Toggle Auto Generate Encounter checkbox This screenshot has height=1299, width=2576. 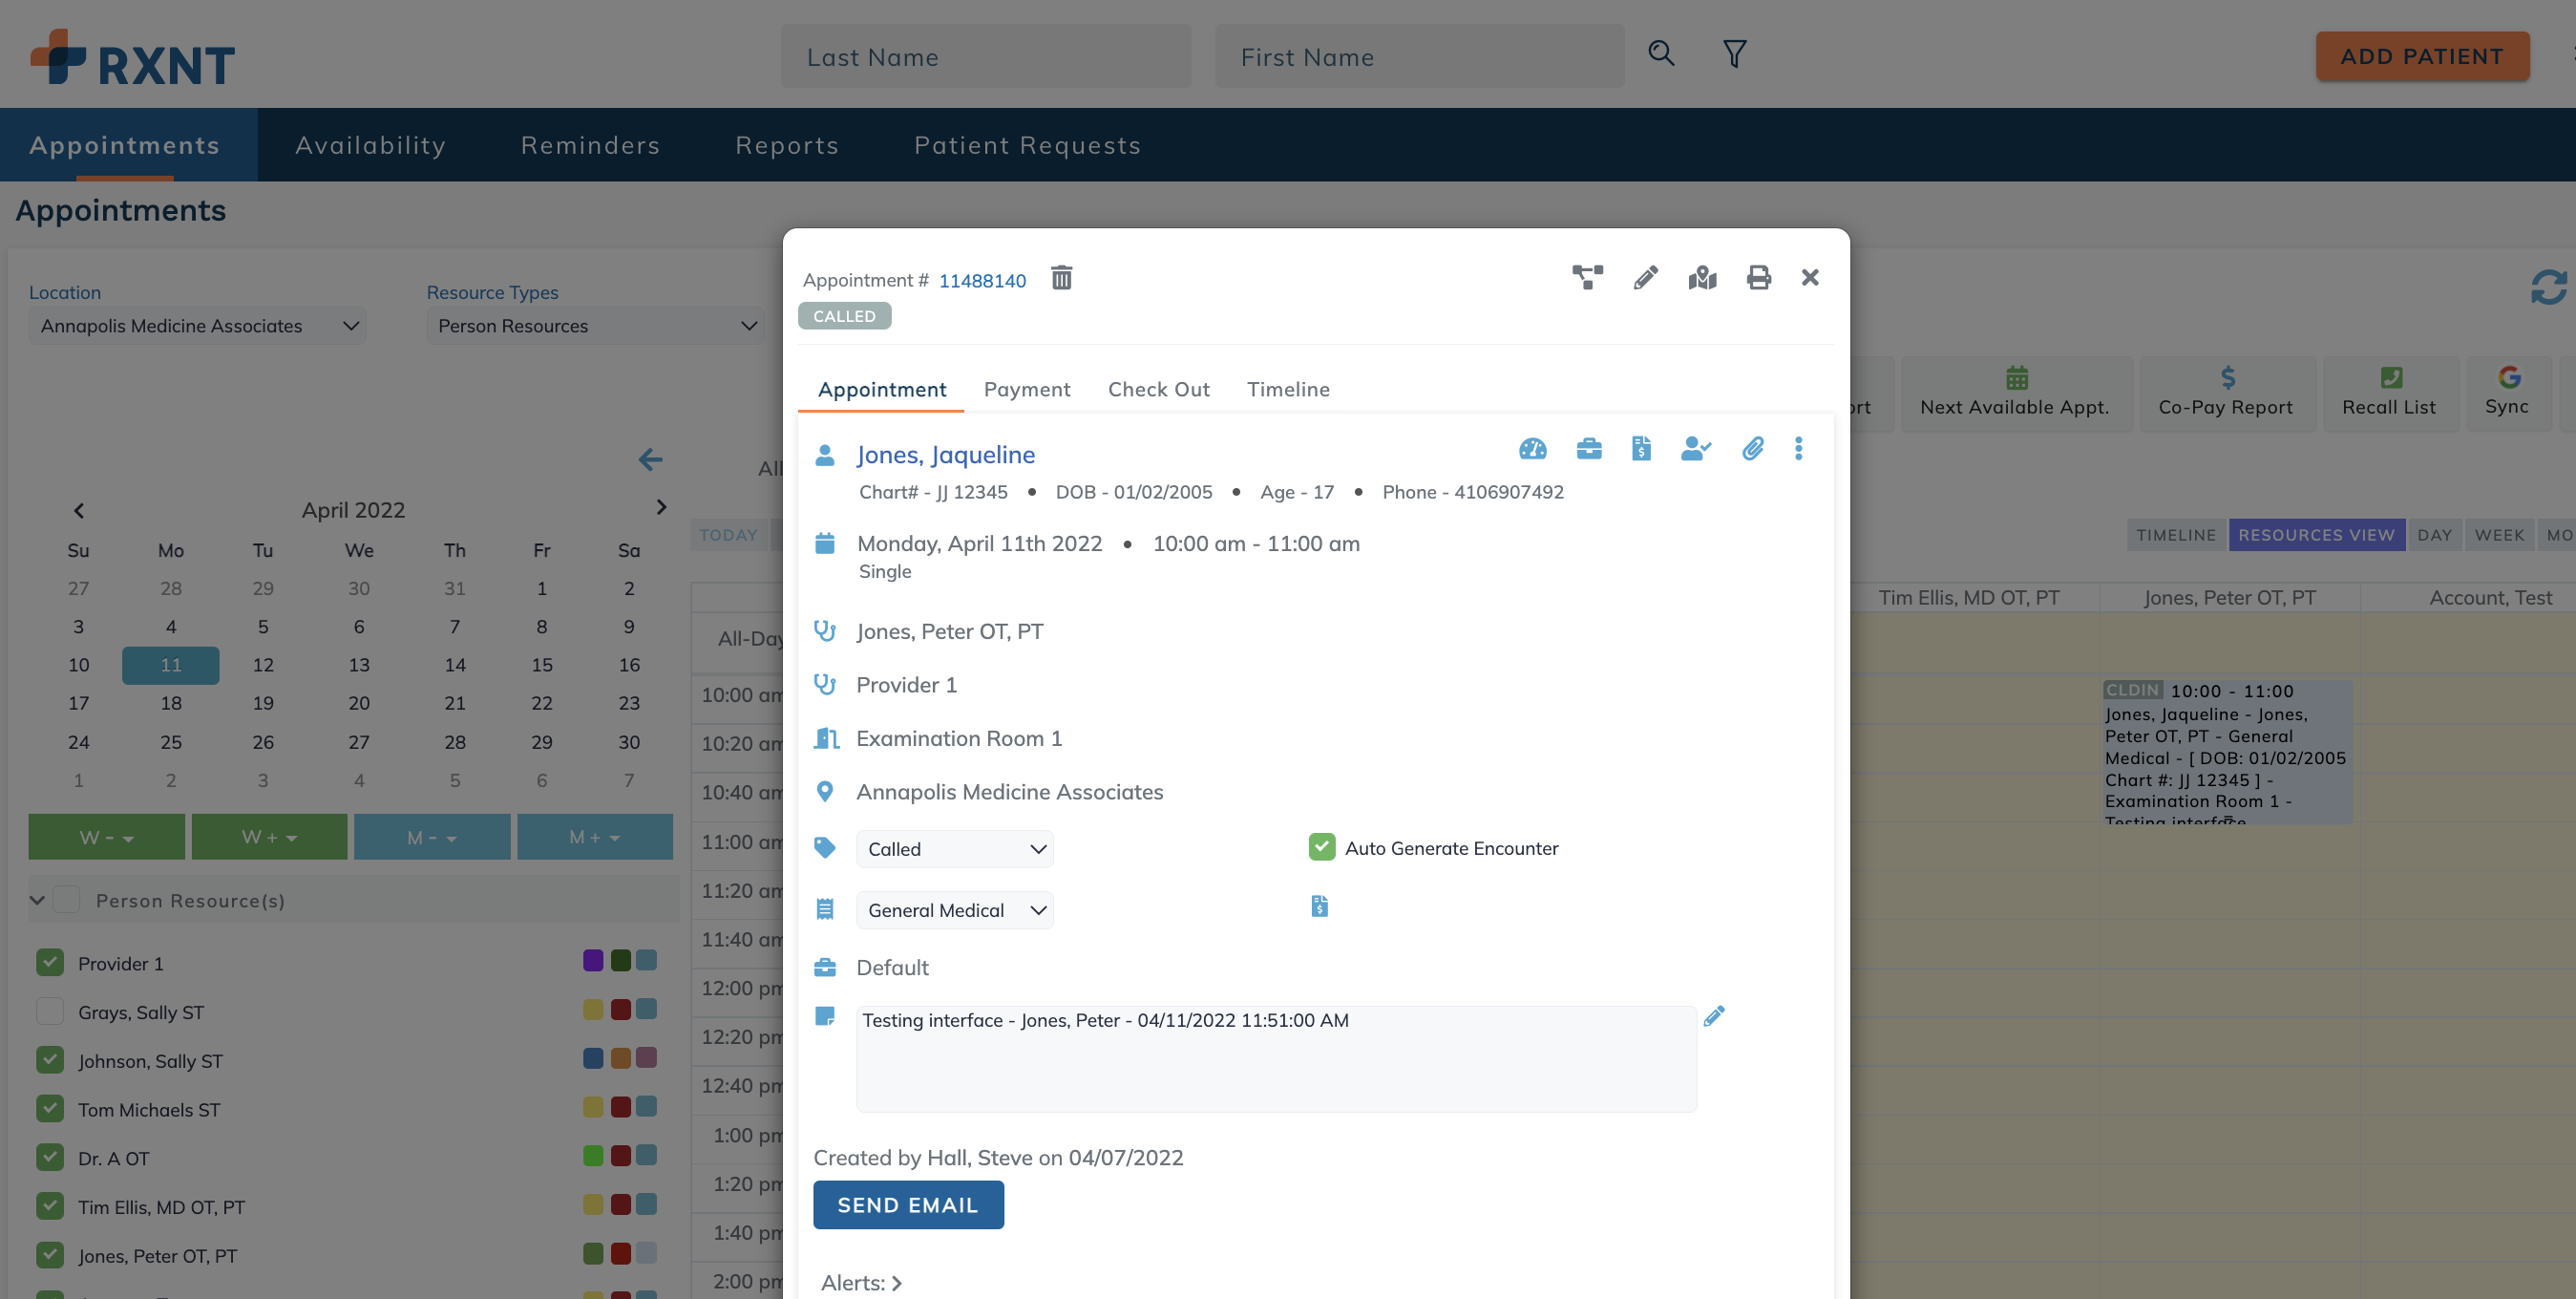click(1322, 848)
